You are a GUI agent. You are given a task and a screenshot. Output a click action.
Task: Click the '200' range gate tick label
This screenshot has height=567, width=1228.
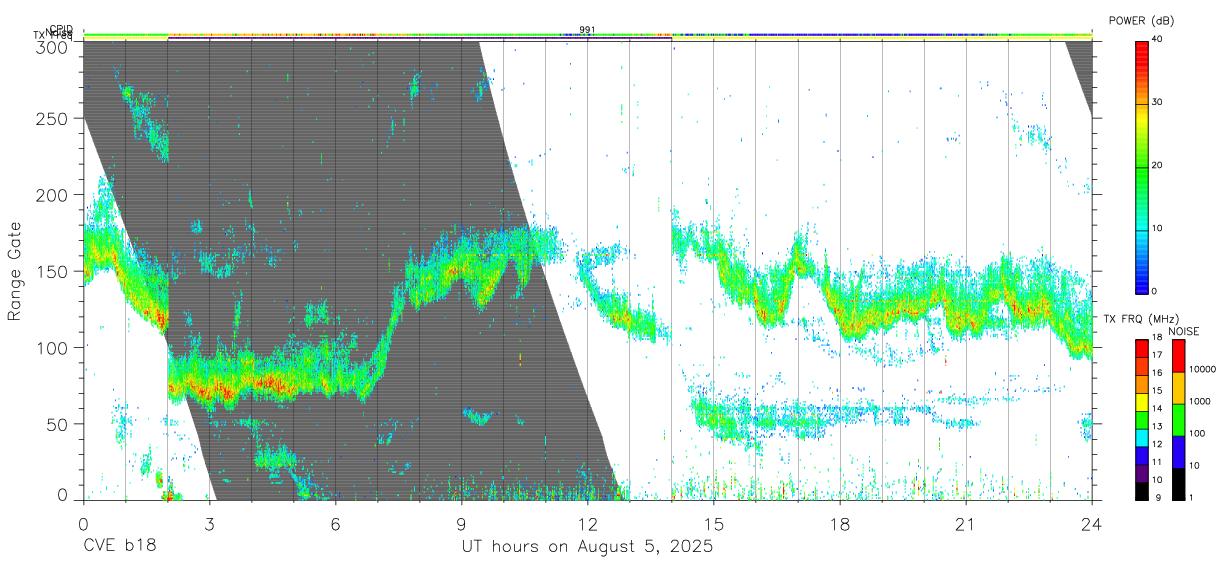point(51,195)
